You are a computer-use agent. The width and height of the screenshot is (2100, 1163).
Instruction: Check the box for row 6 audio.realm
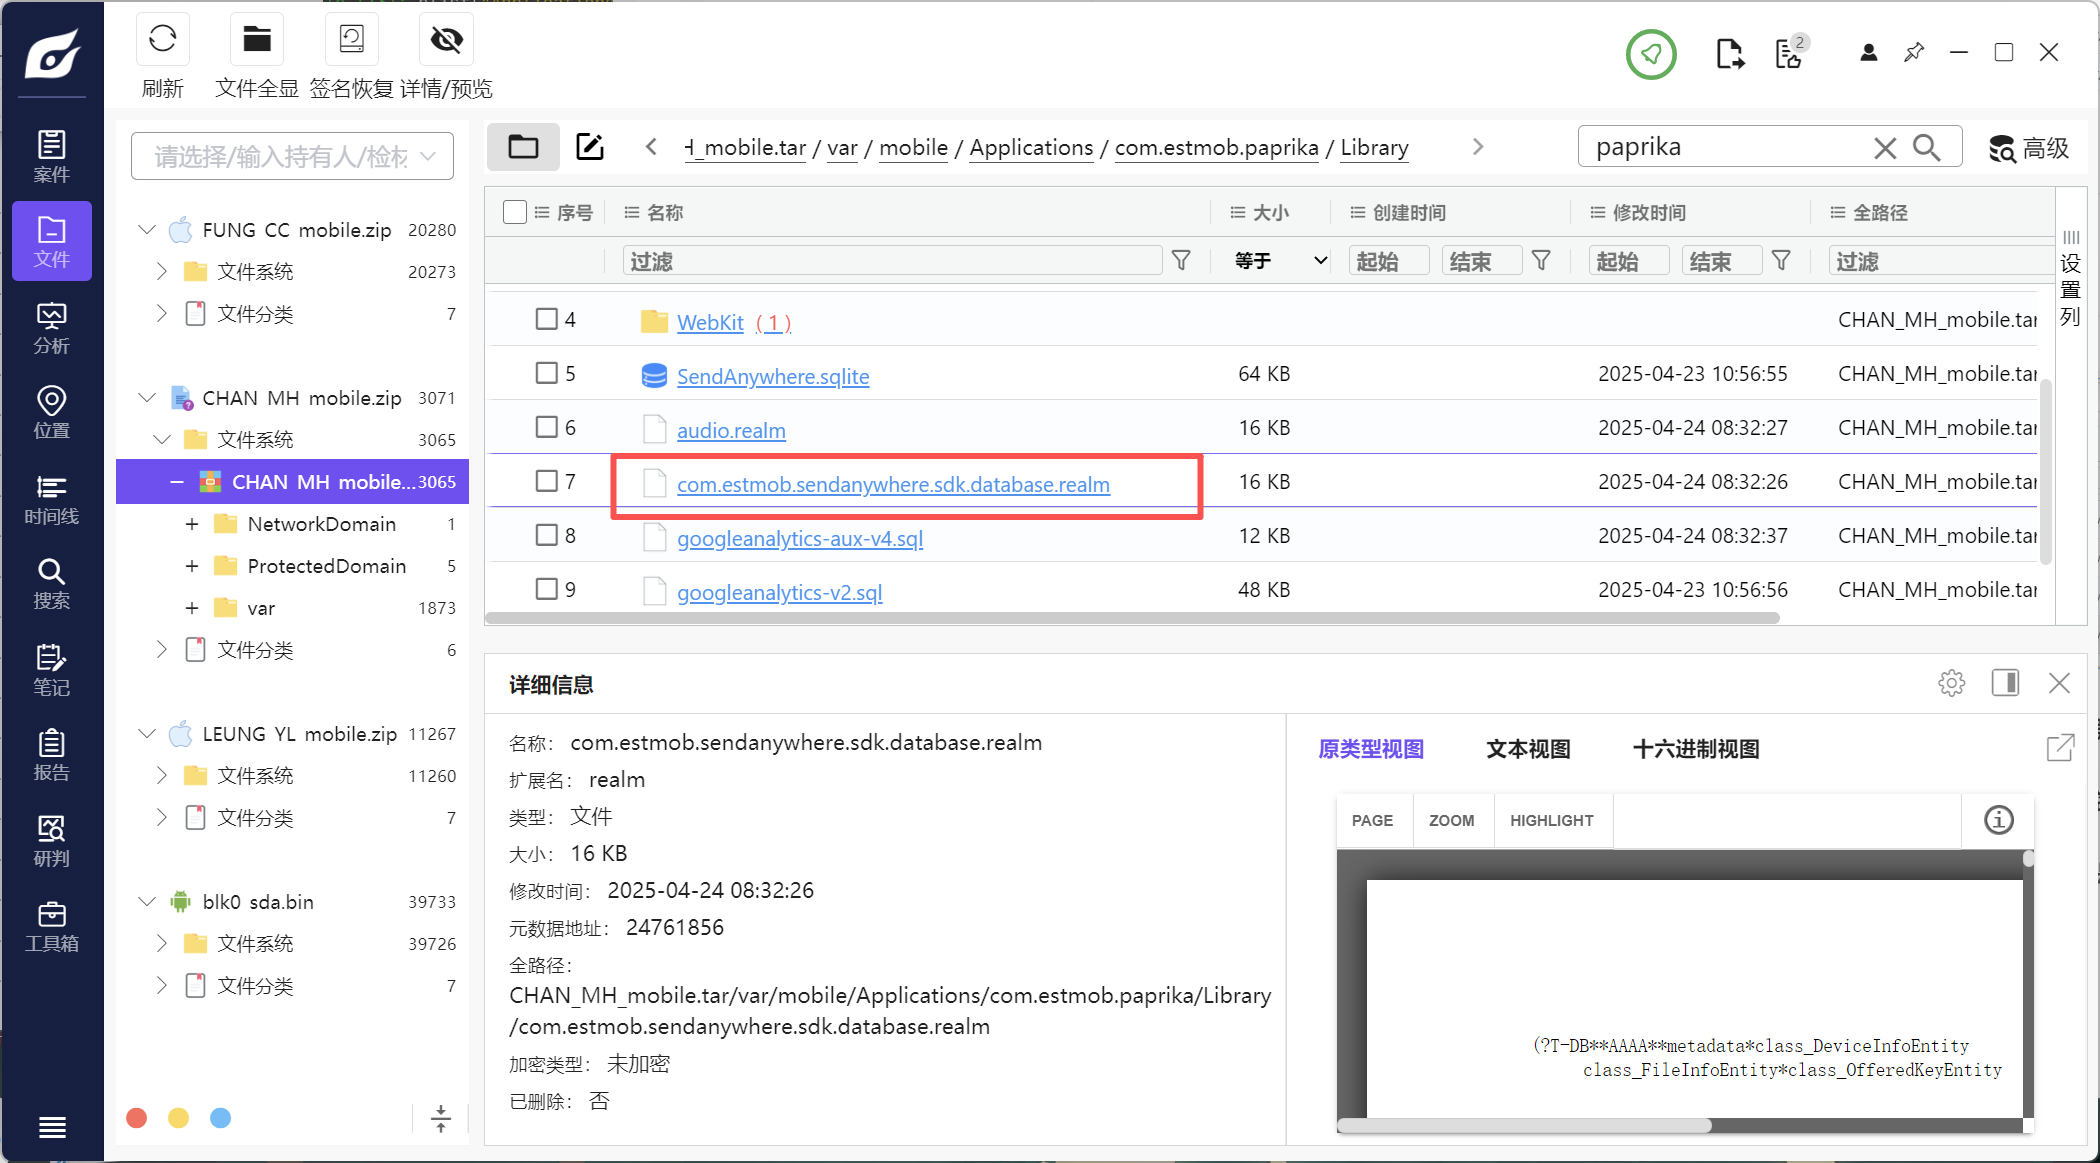click(x=546, y=427)
